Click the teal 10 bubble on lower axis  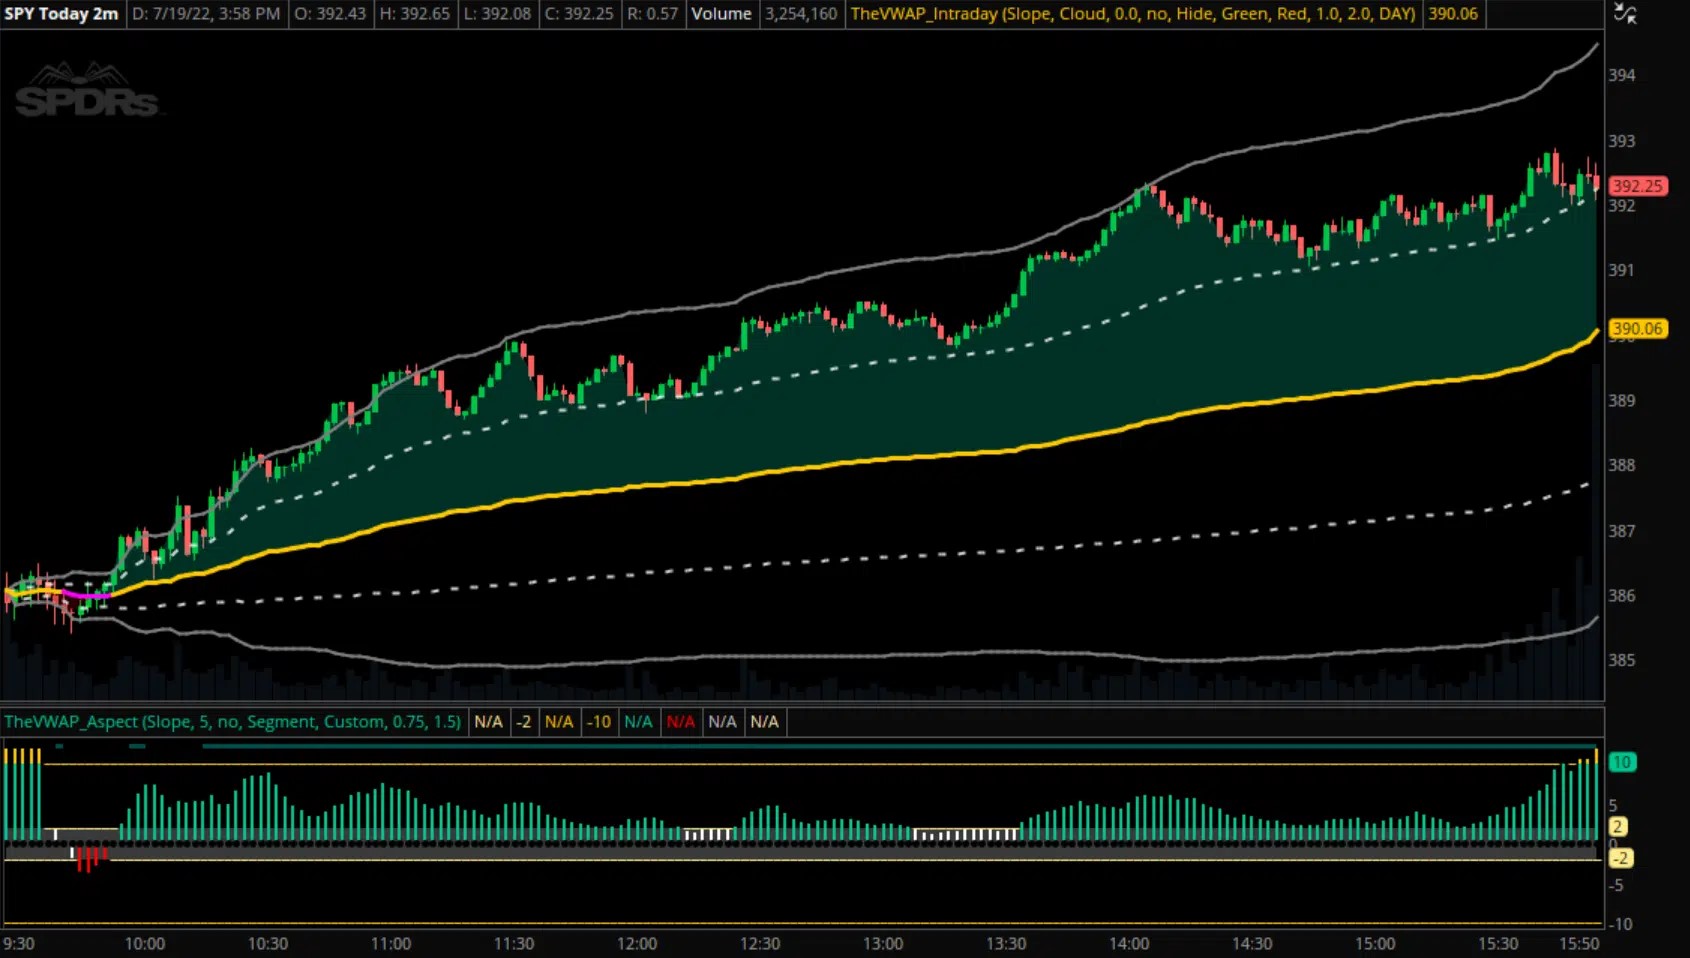1621,762
